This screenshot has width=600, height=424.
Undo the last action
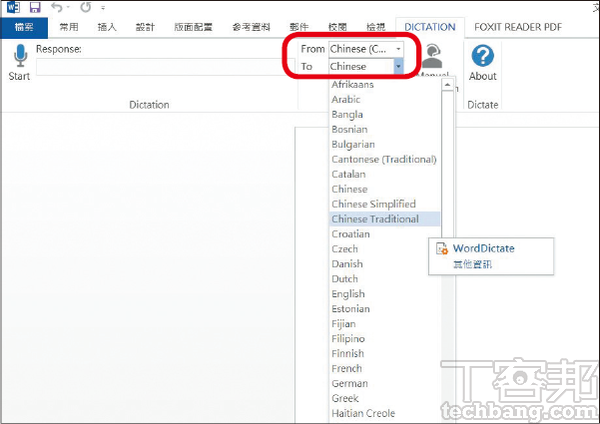[x=57, y=7]
